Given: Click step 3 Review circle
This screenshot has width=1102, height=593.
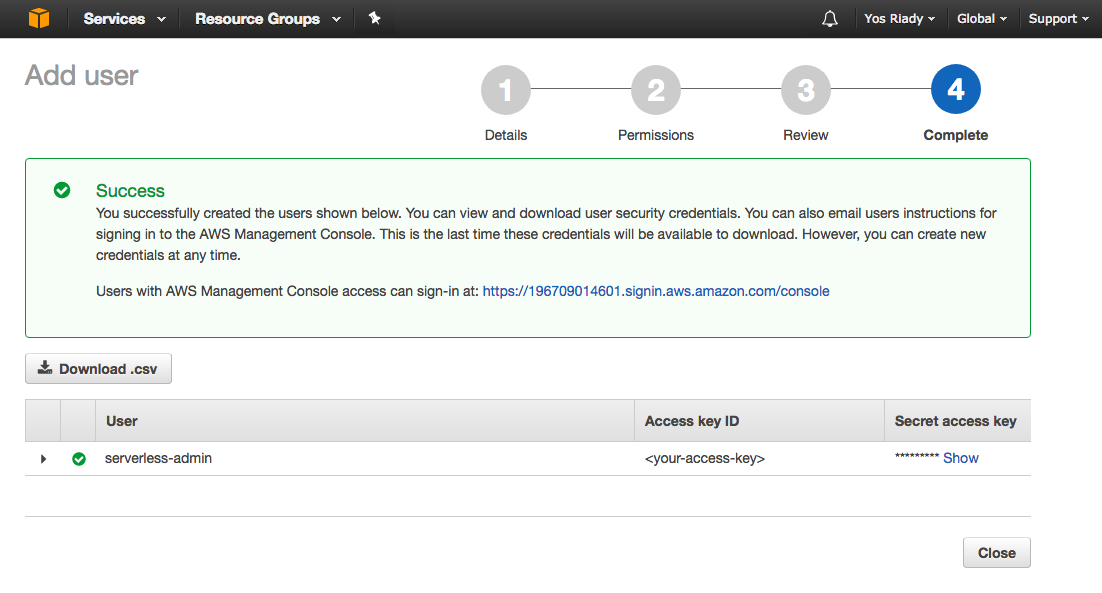Looking at the screenshot, I should (x=805, y=91).
